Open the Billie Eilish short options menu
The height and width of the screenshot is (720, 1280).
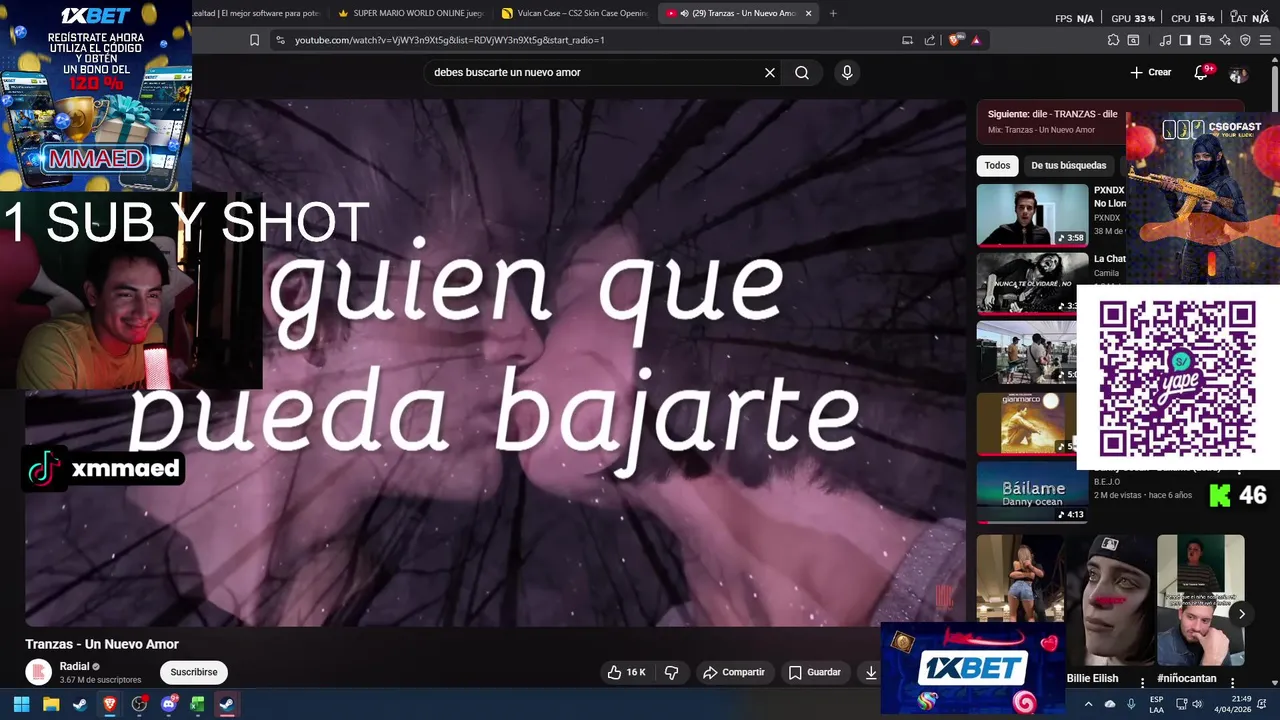[x=1142, y=682]
